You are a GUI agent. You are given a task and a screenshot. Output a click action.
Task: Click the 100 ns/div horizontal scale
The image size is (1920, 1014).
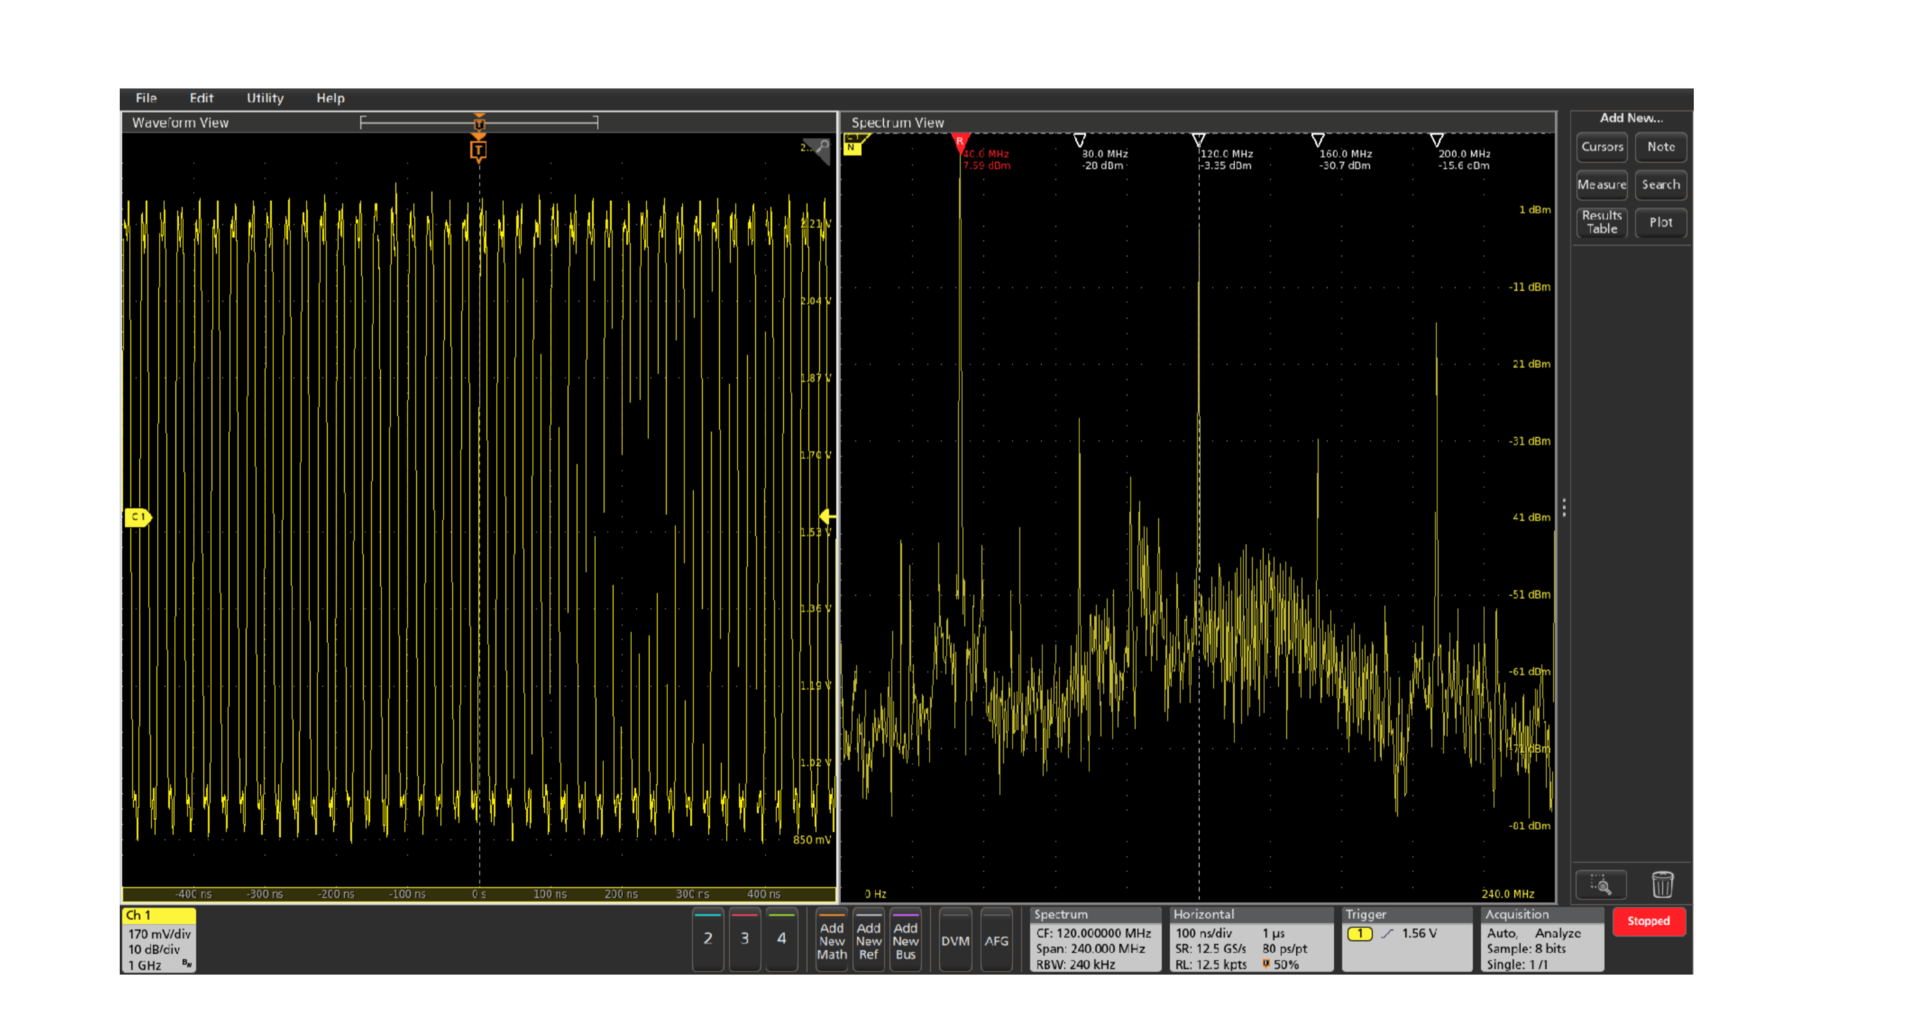pos(1204,933)
